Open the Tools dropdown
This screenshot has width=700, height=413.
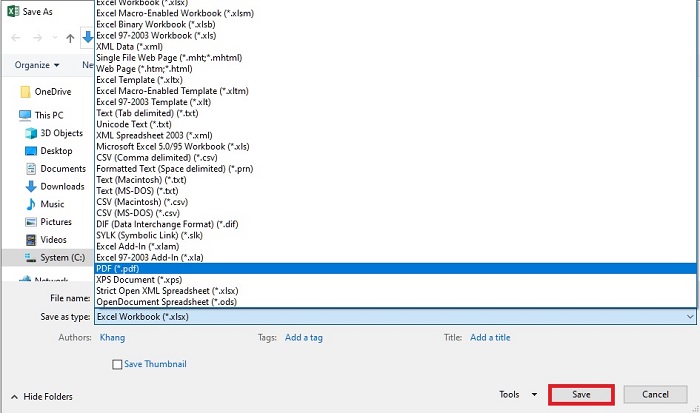(x=519, y=395)
